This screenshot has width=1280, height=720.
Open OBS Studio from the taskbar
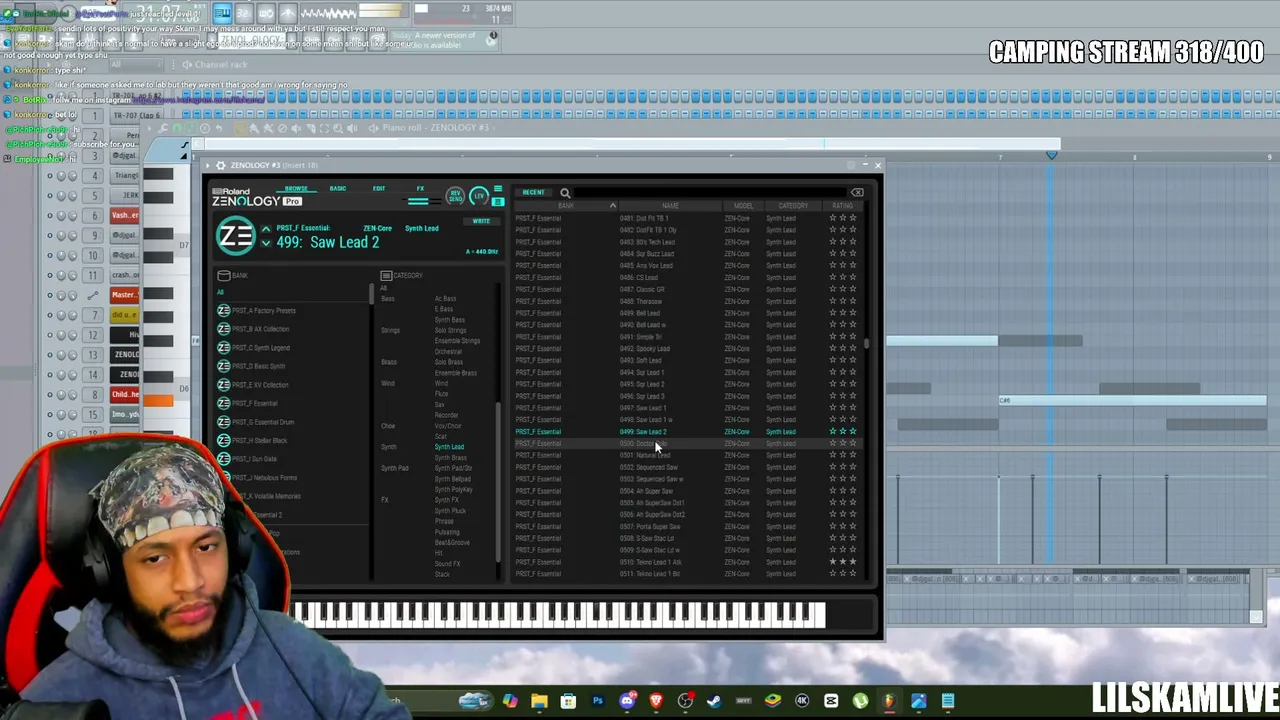(x=685, y=701)
